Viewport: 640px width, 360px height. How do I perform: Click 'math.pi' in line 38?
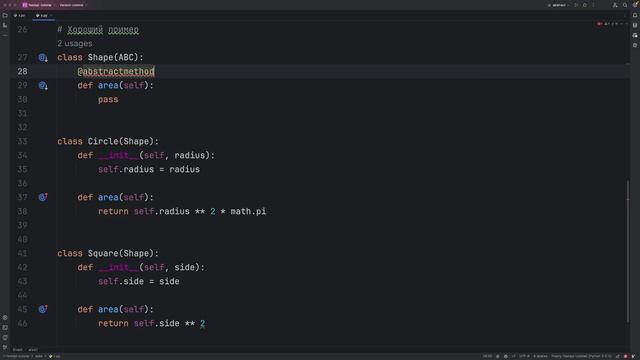click(248, 211)
